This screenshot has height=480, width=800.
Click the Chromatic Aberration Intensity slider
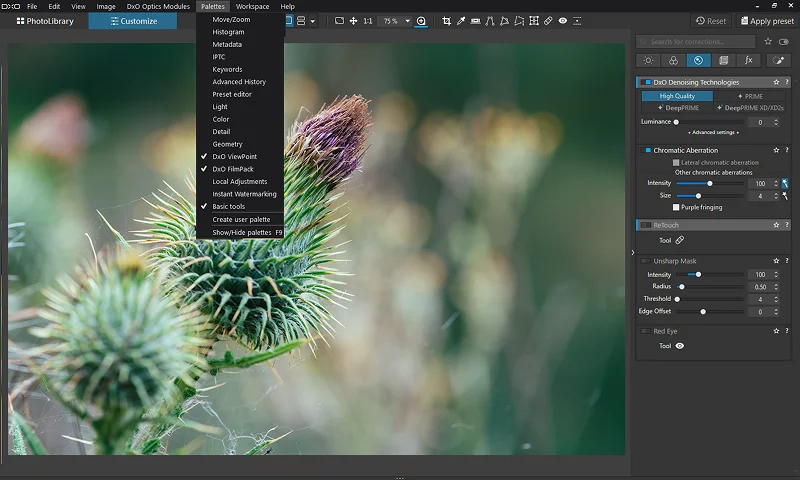point(710,183)
